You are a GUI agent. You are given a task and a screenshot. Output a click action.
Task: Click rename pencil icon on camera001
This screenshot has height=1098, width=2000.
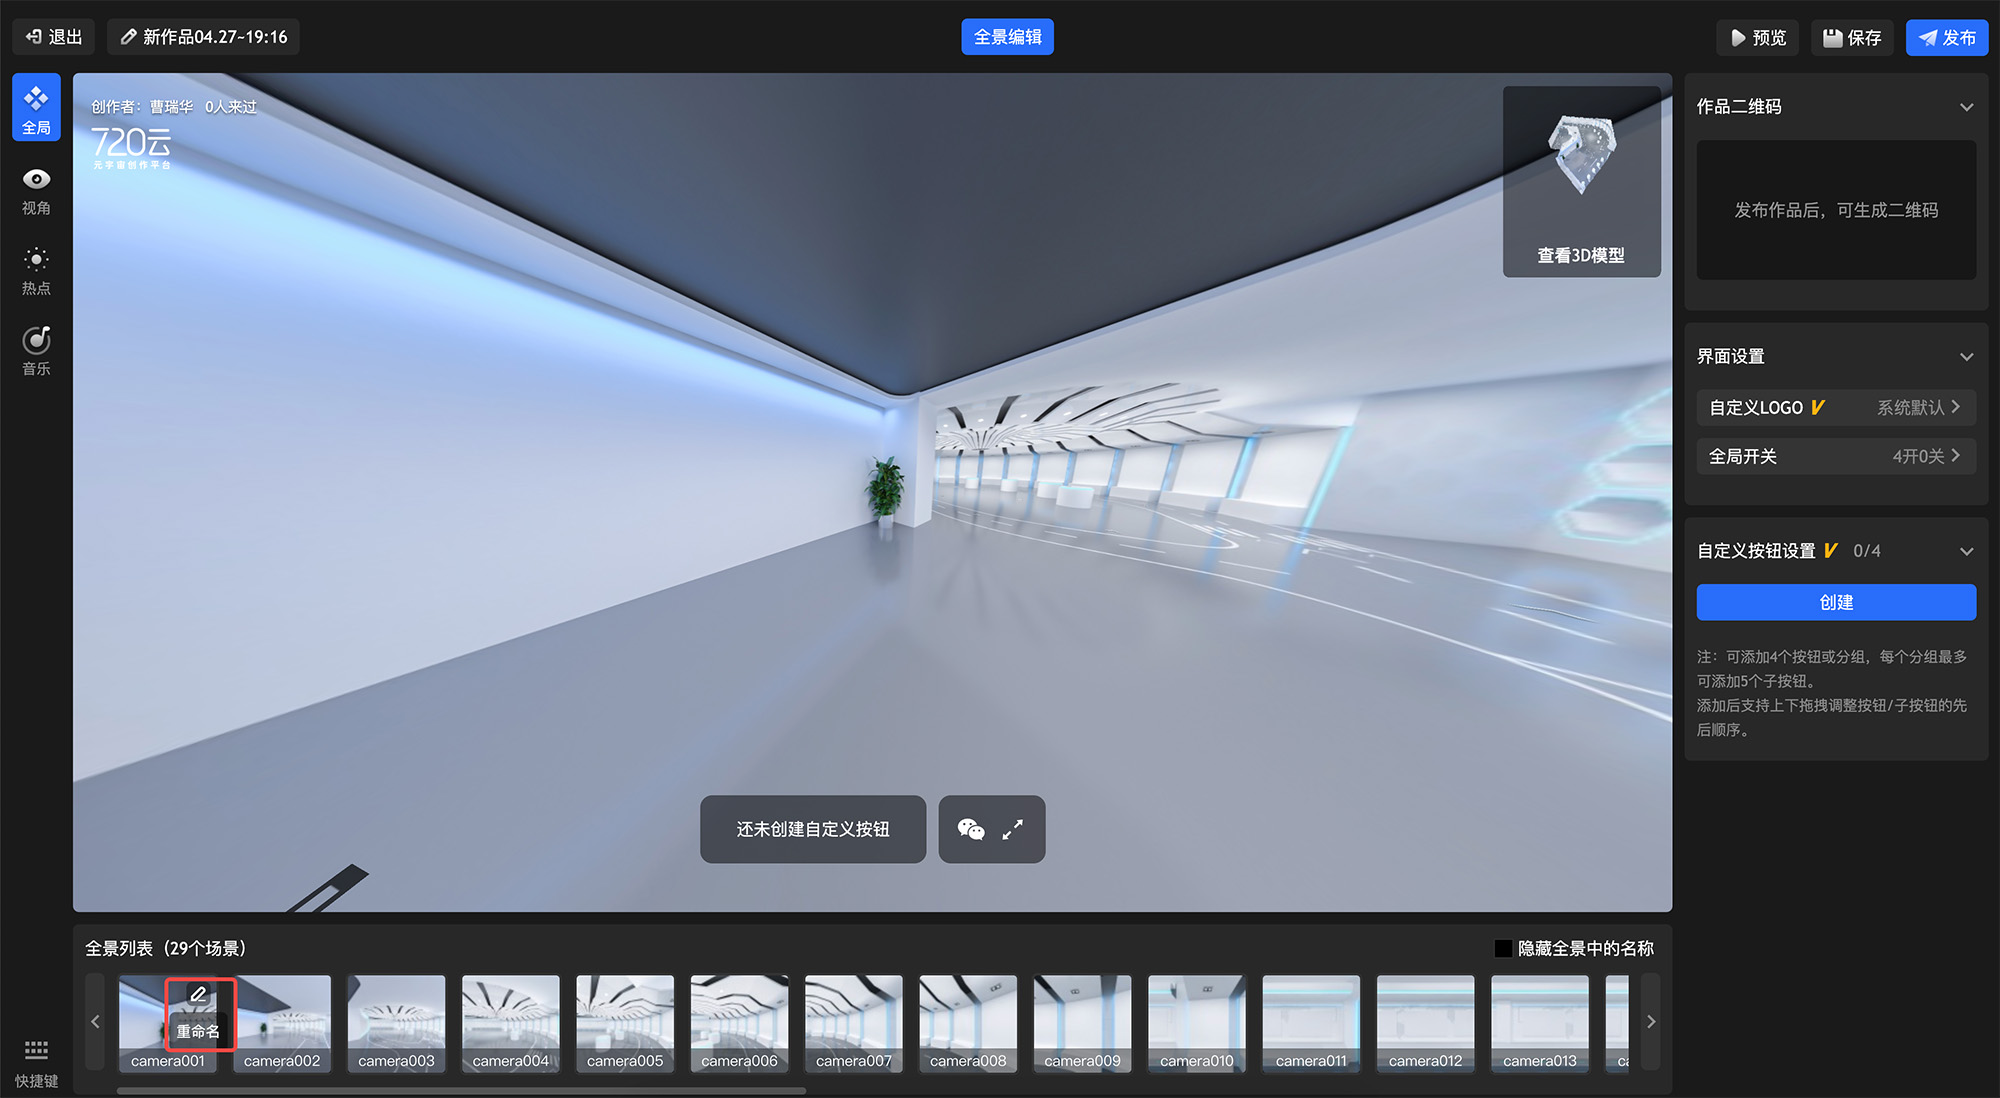199,994
